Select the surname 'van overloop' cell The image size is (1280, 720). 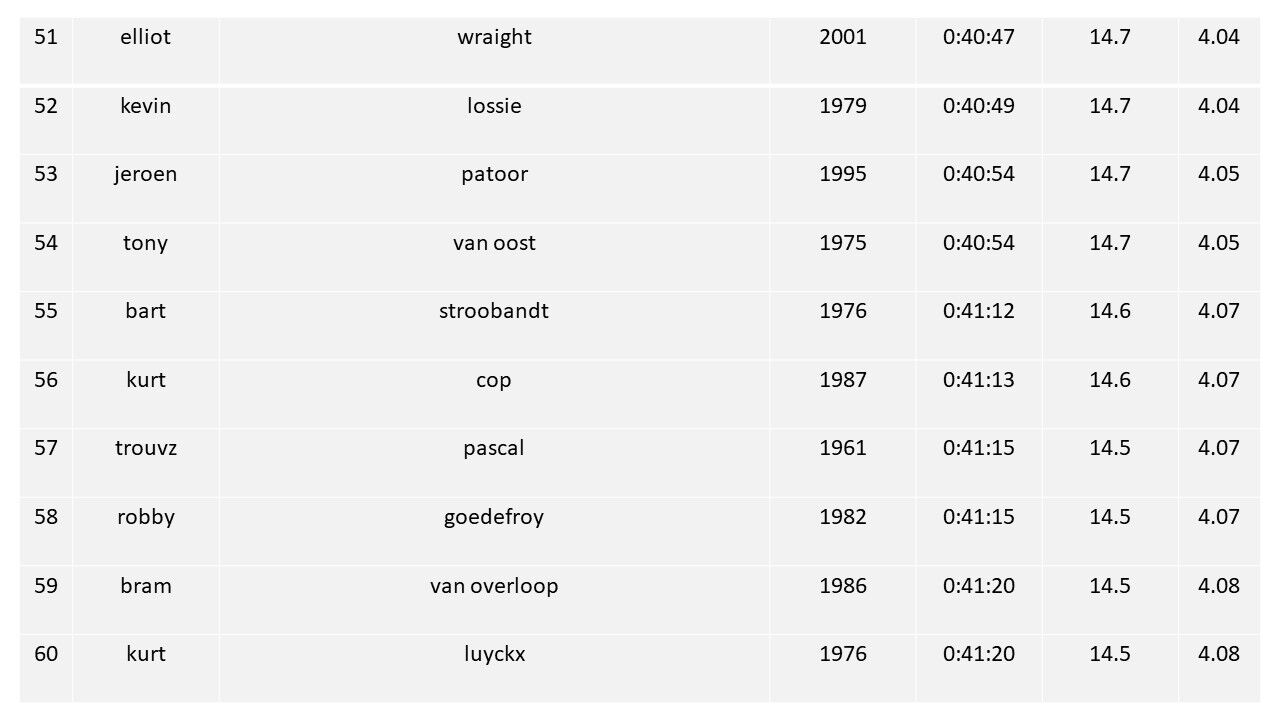pyautogui.click(x=494, y=586)
